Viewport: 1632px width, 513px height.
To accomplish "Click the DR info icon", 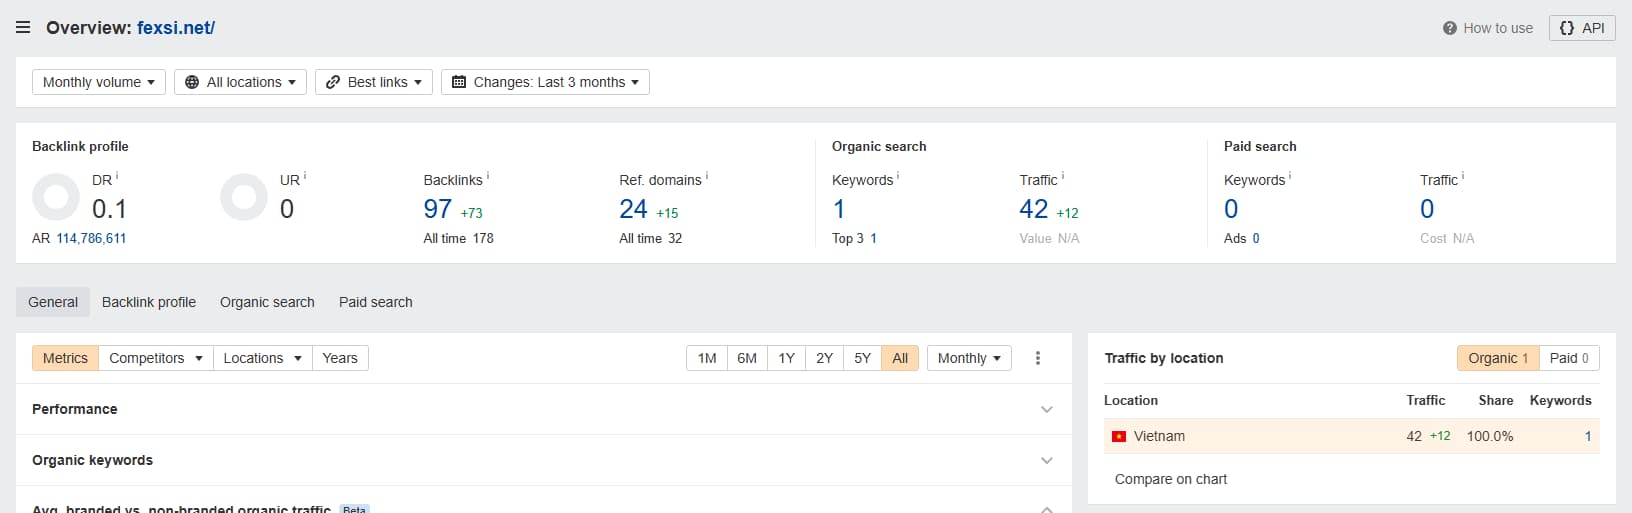I will (117, 176).
